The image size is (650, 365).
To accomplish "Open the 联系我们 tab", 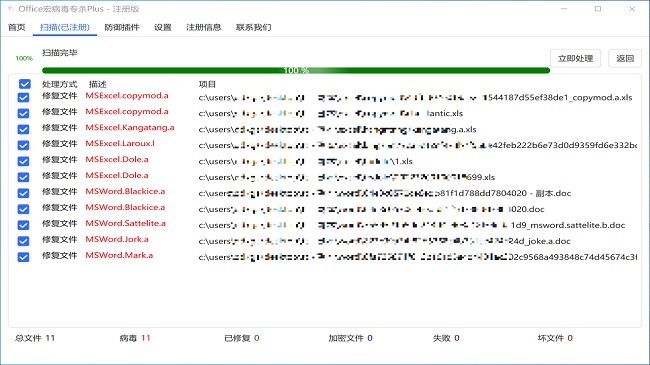I will pos(253,27).
